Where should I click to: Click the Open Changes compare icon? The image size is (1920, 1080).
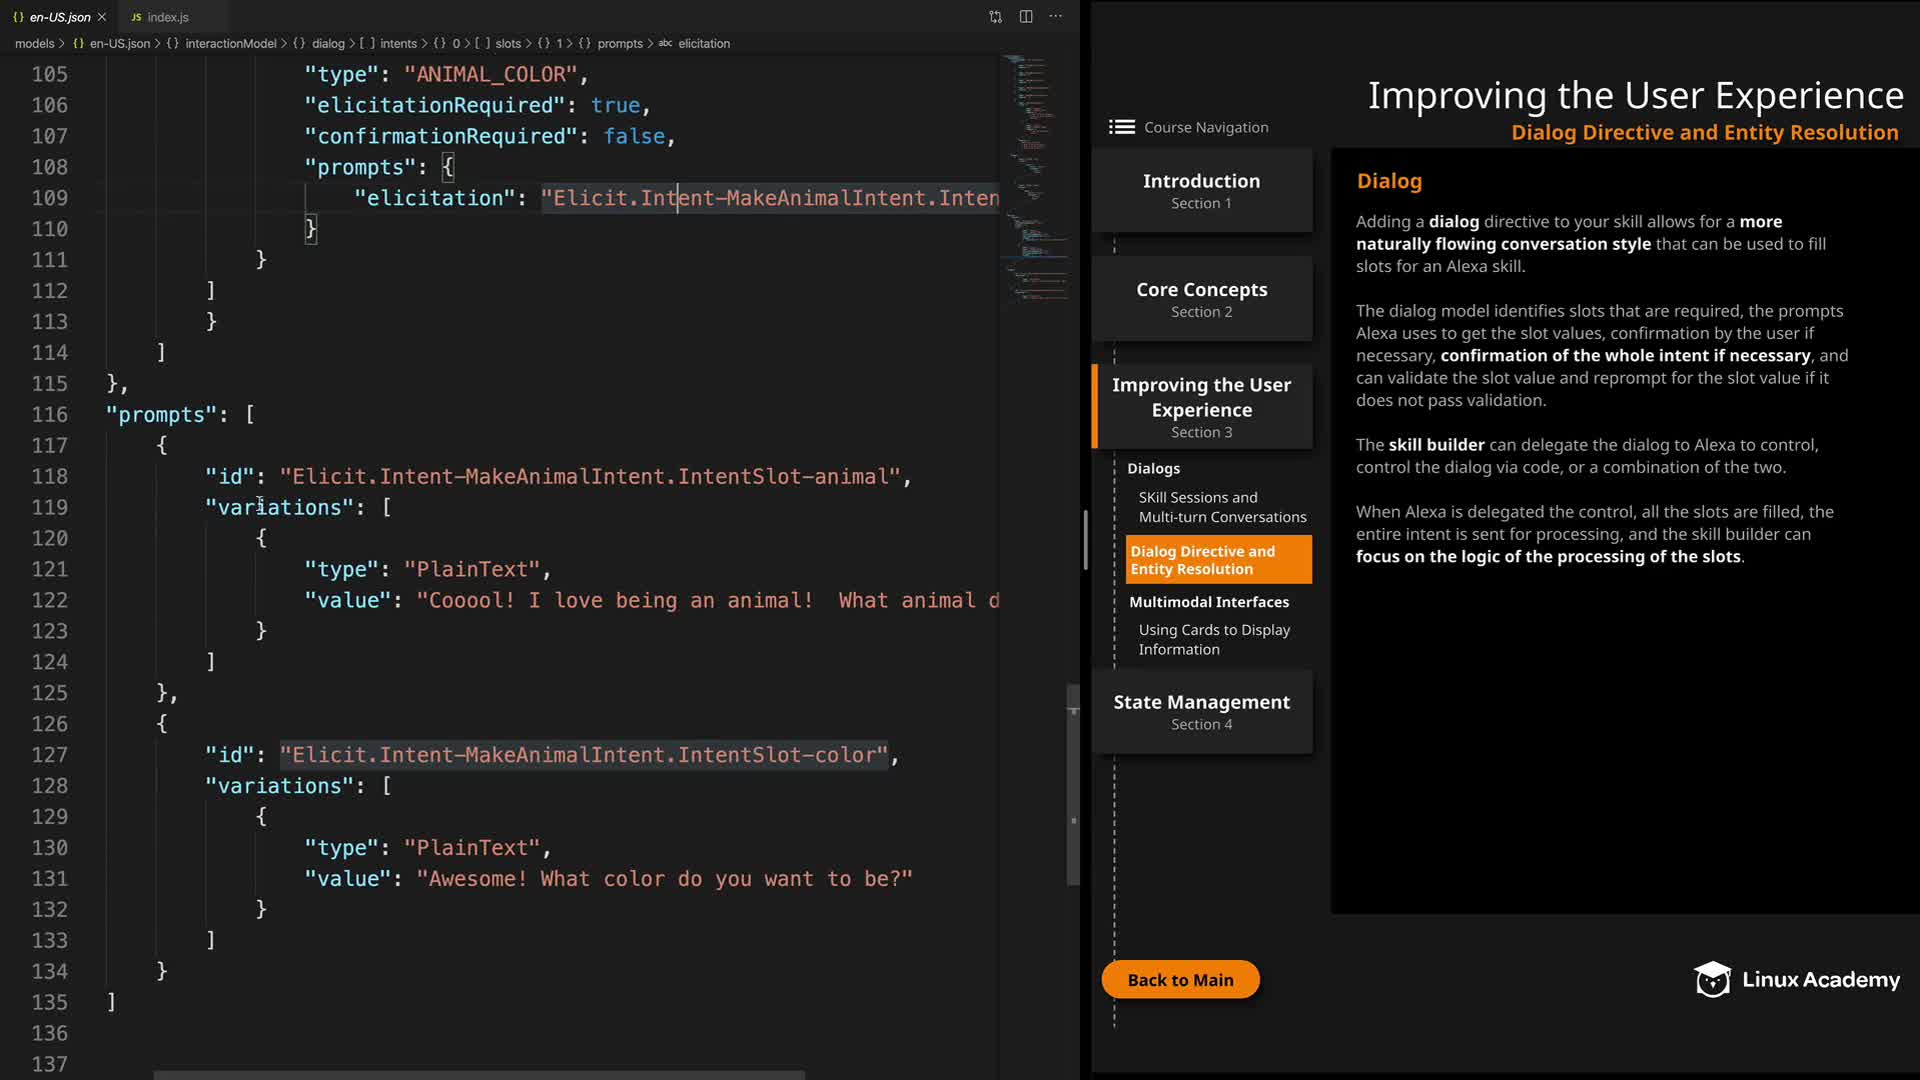point(995,17)
